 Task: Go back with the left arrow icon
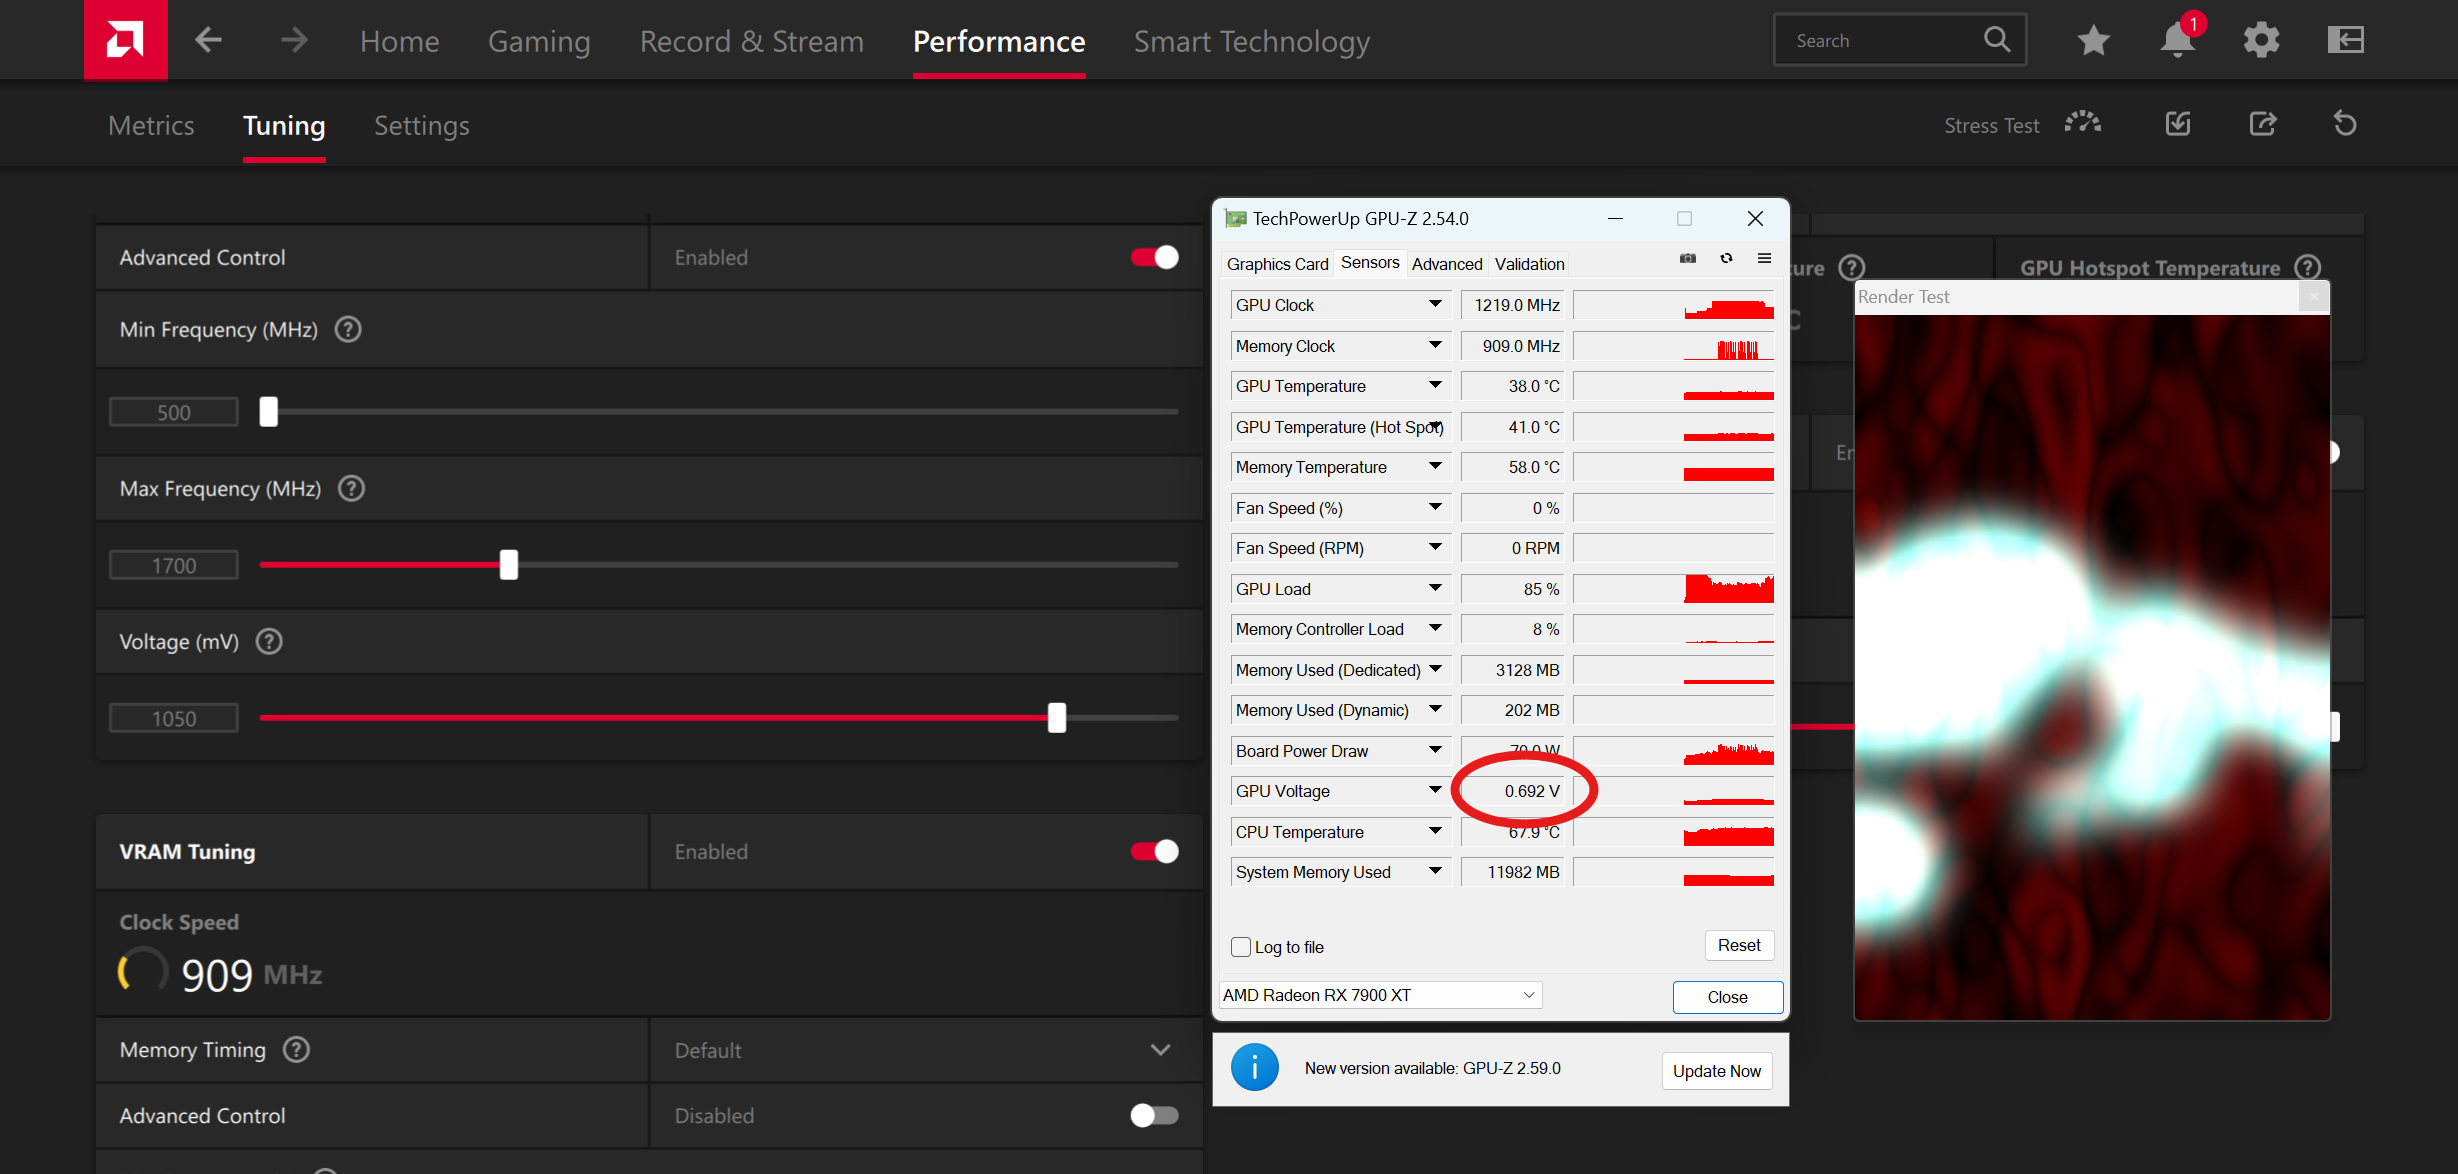(208, 40)
